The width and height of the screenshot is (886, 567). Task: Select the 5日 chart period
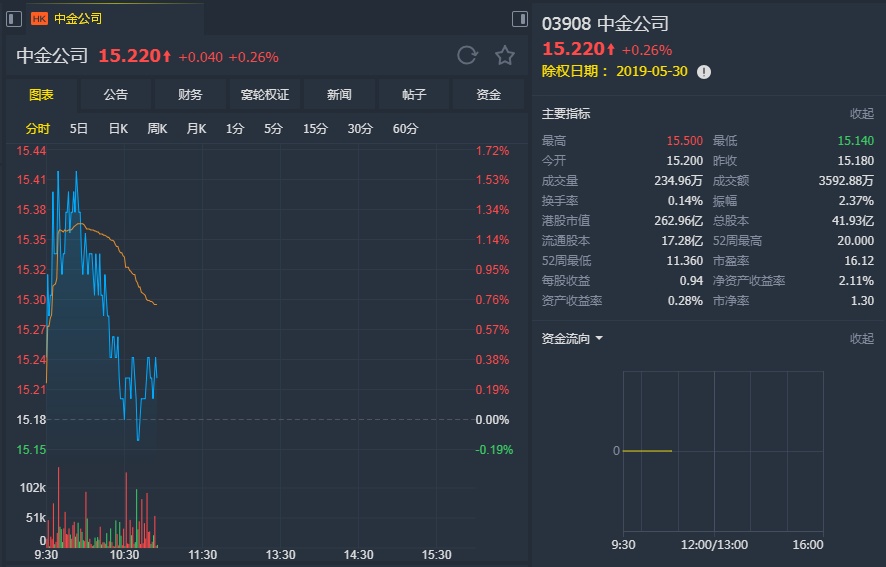[79, 129]
